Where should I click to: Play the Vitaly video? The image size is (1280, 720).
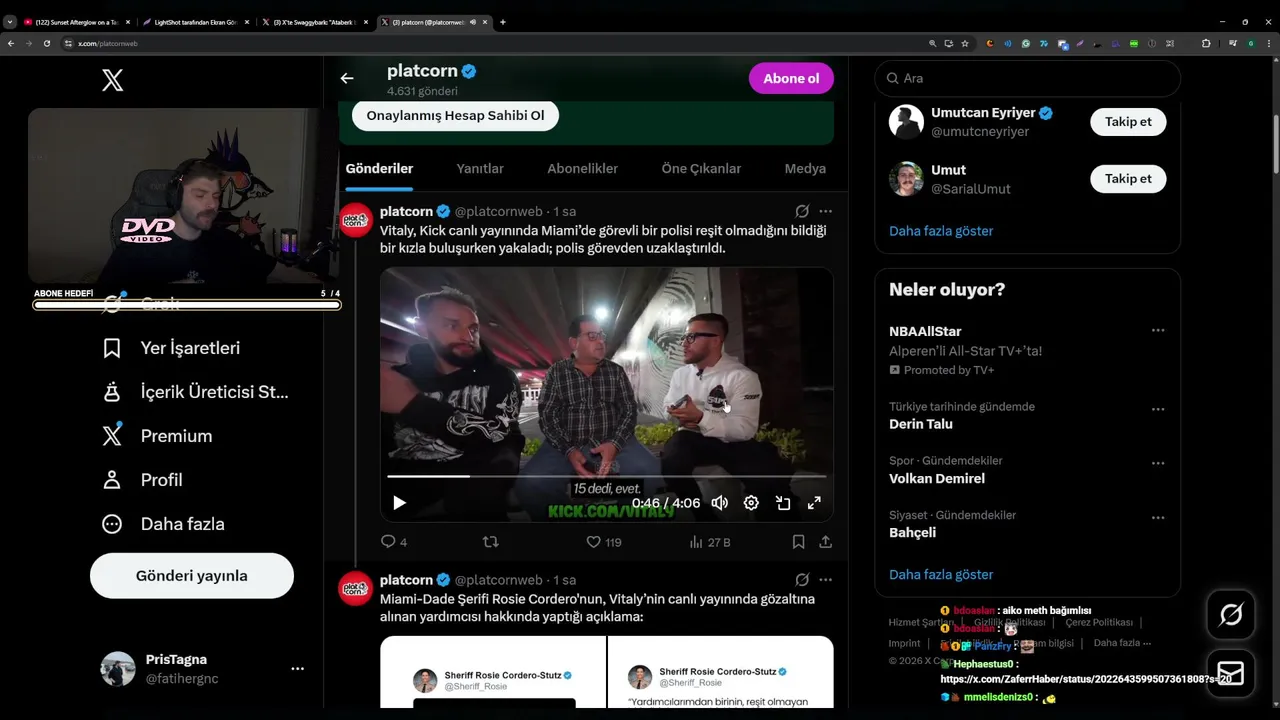[399, 503]
